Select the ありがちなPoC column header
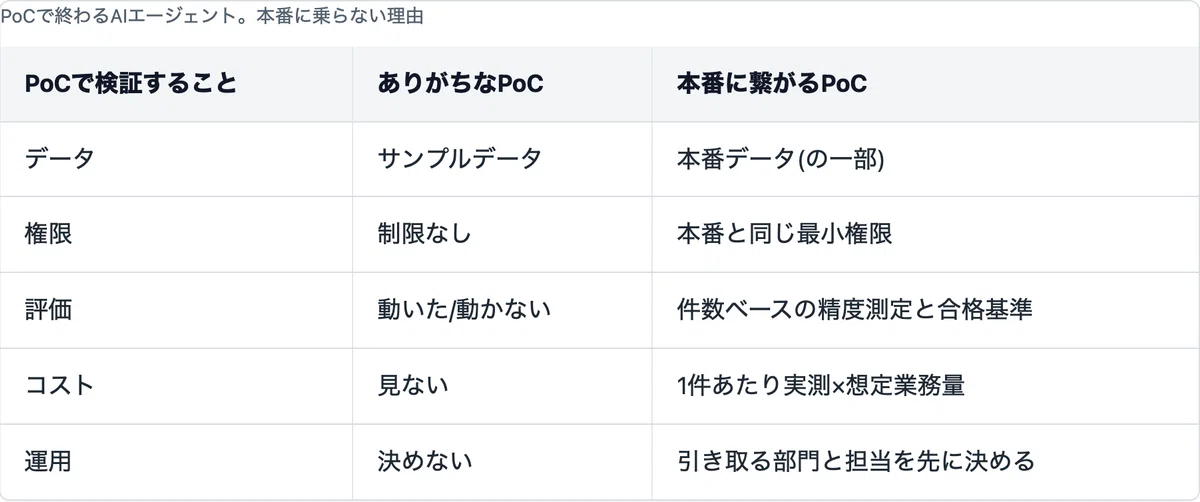Image resolution: width=1200 pixels, height=502 pixels. 460,84
